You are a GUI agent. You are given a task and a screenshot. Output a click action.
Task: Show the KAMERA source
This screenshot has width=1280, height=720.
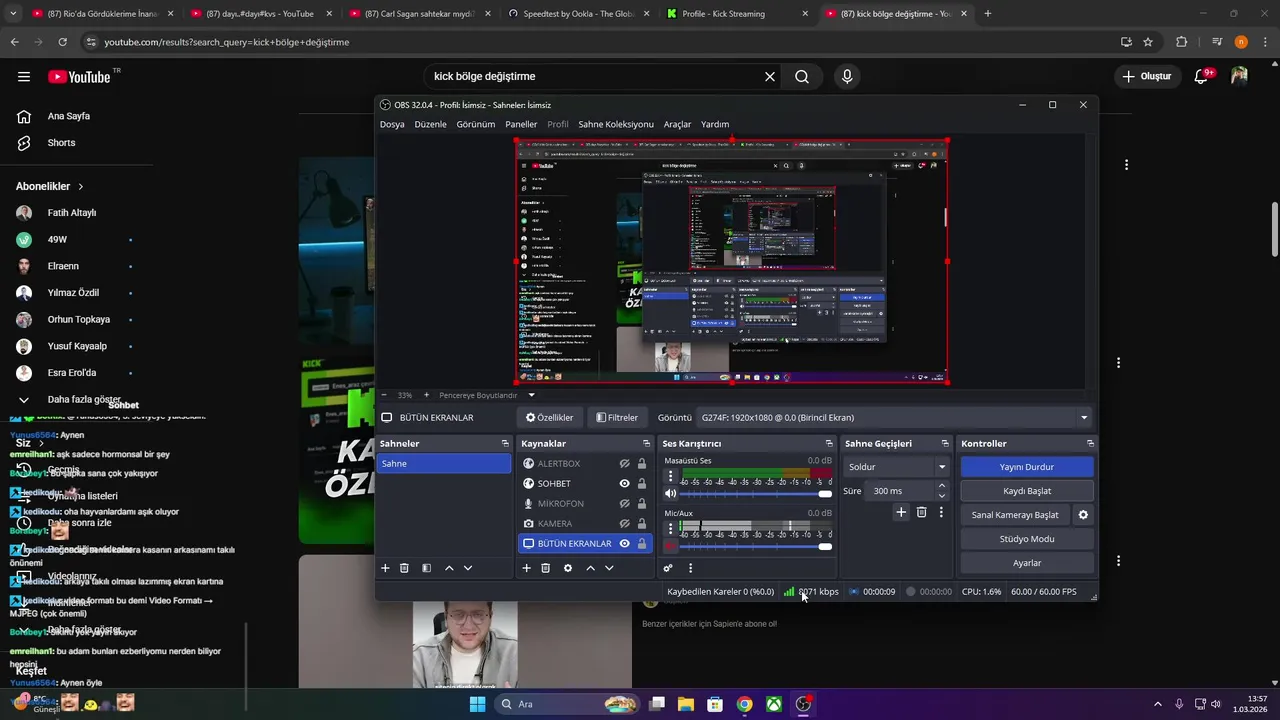pyautogui.click(x=624, y=524)
